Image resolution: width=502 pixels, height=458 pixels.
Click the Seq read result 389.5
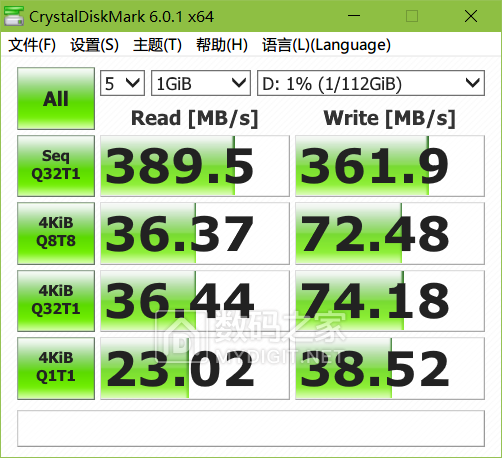(x=195, y=166)
